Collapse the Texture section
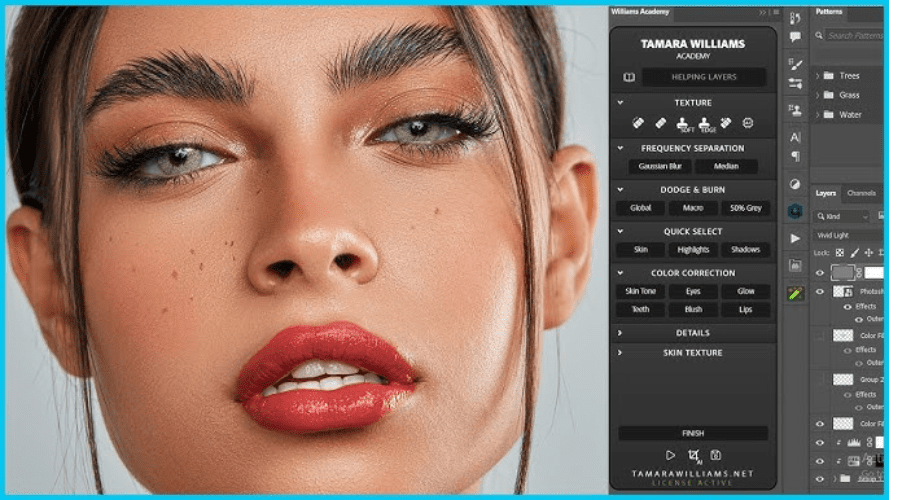Image resolution: width=900 pixels, height=500 pixels. point(620,103)
